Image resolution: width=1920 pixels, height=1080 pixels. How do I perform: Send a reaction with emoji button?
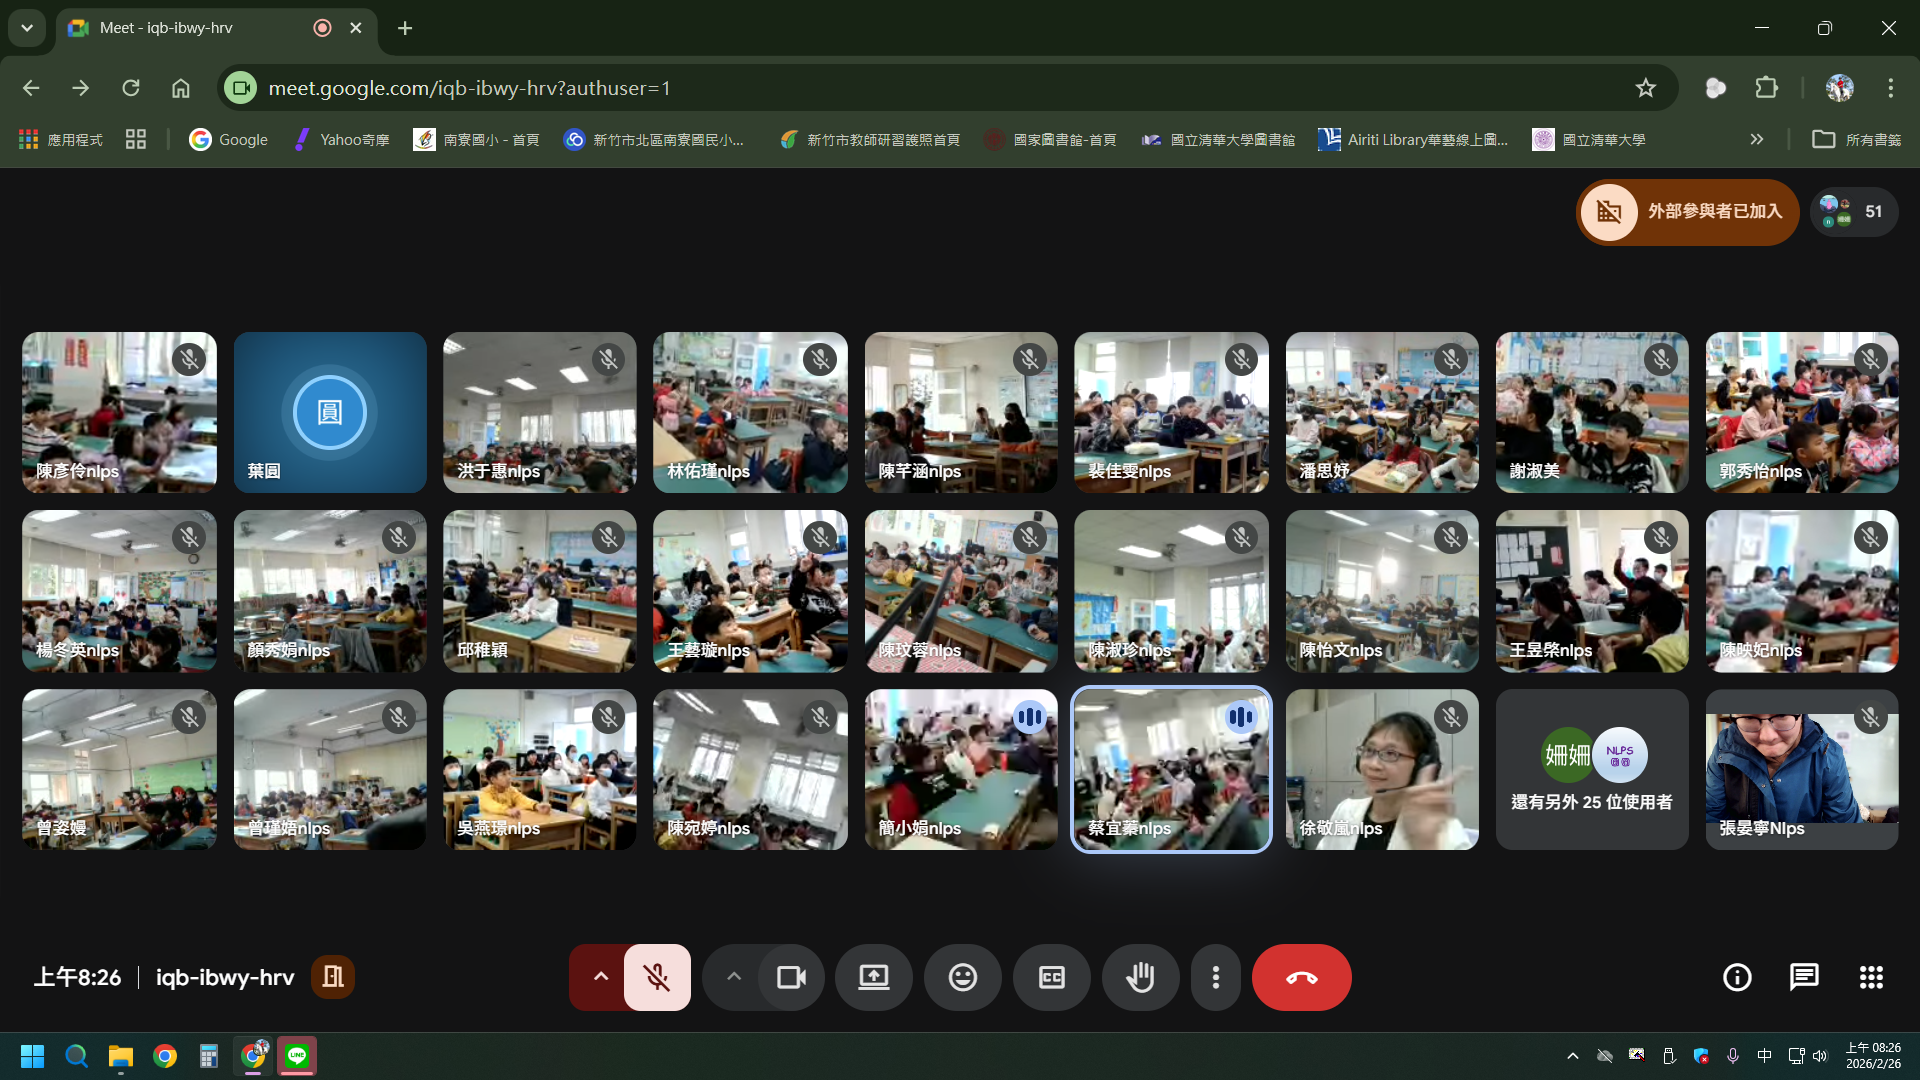point(962,977)
